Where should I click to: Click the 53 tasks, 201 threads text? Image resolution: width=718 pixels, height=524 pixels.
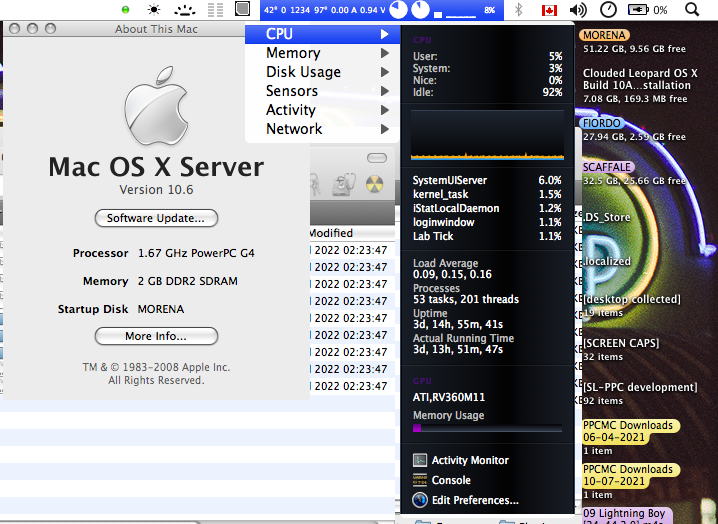466,299
